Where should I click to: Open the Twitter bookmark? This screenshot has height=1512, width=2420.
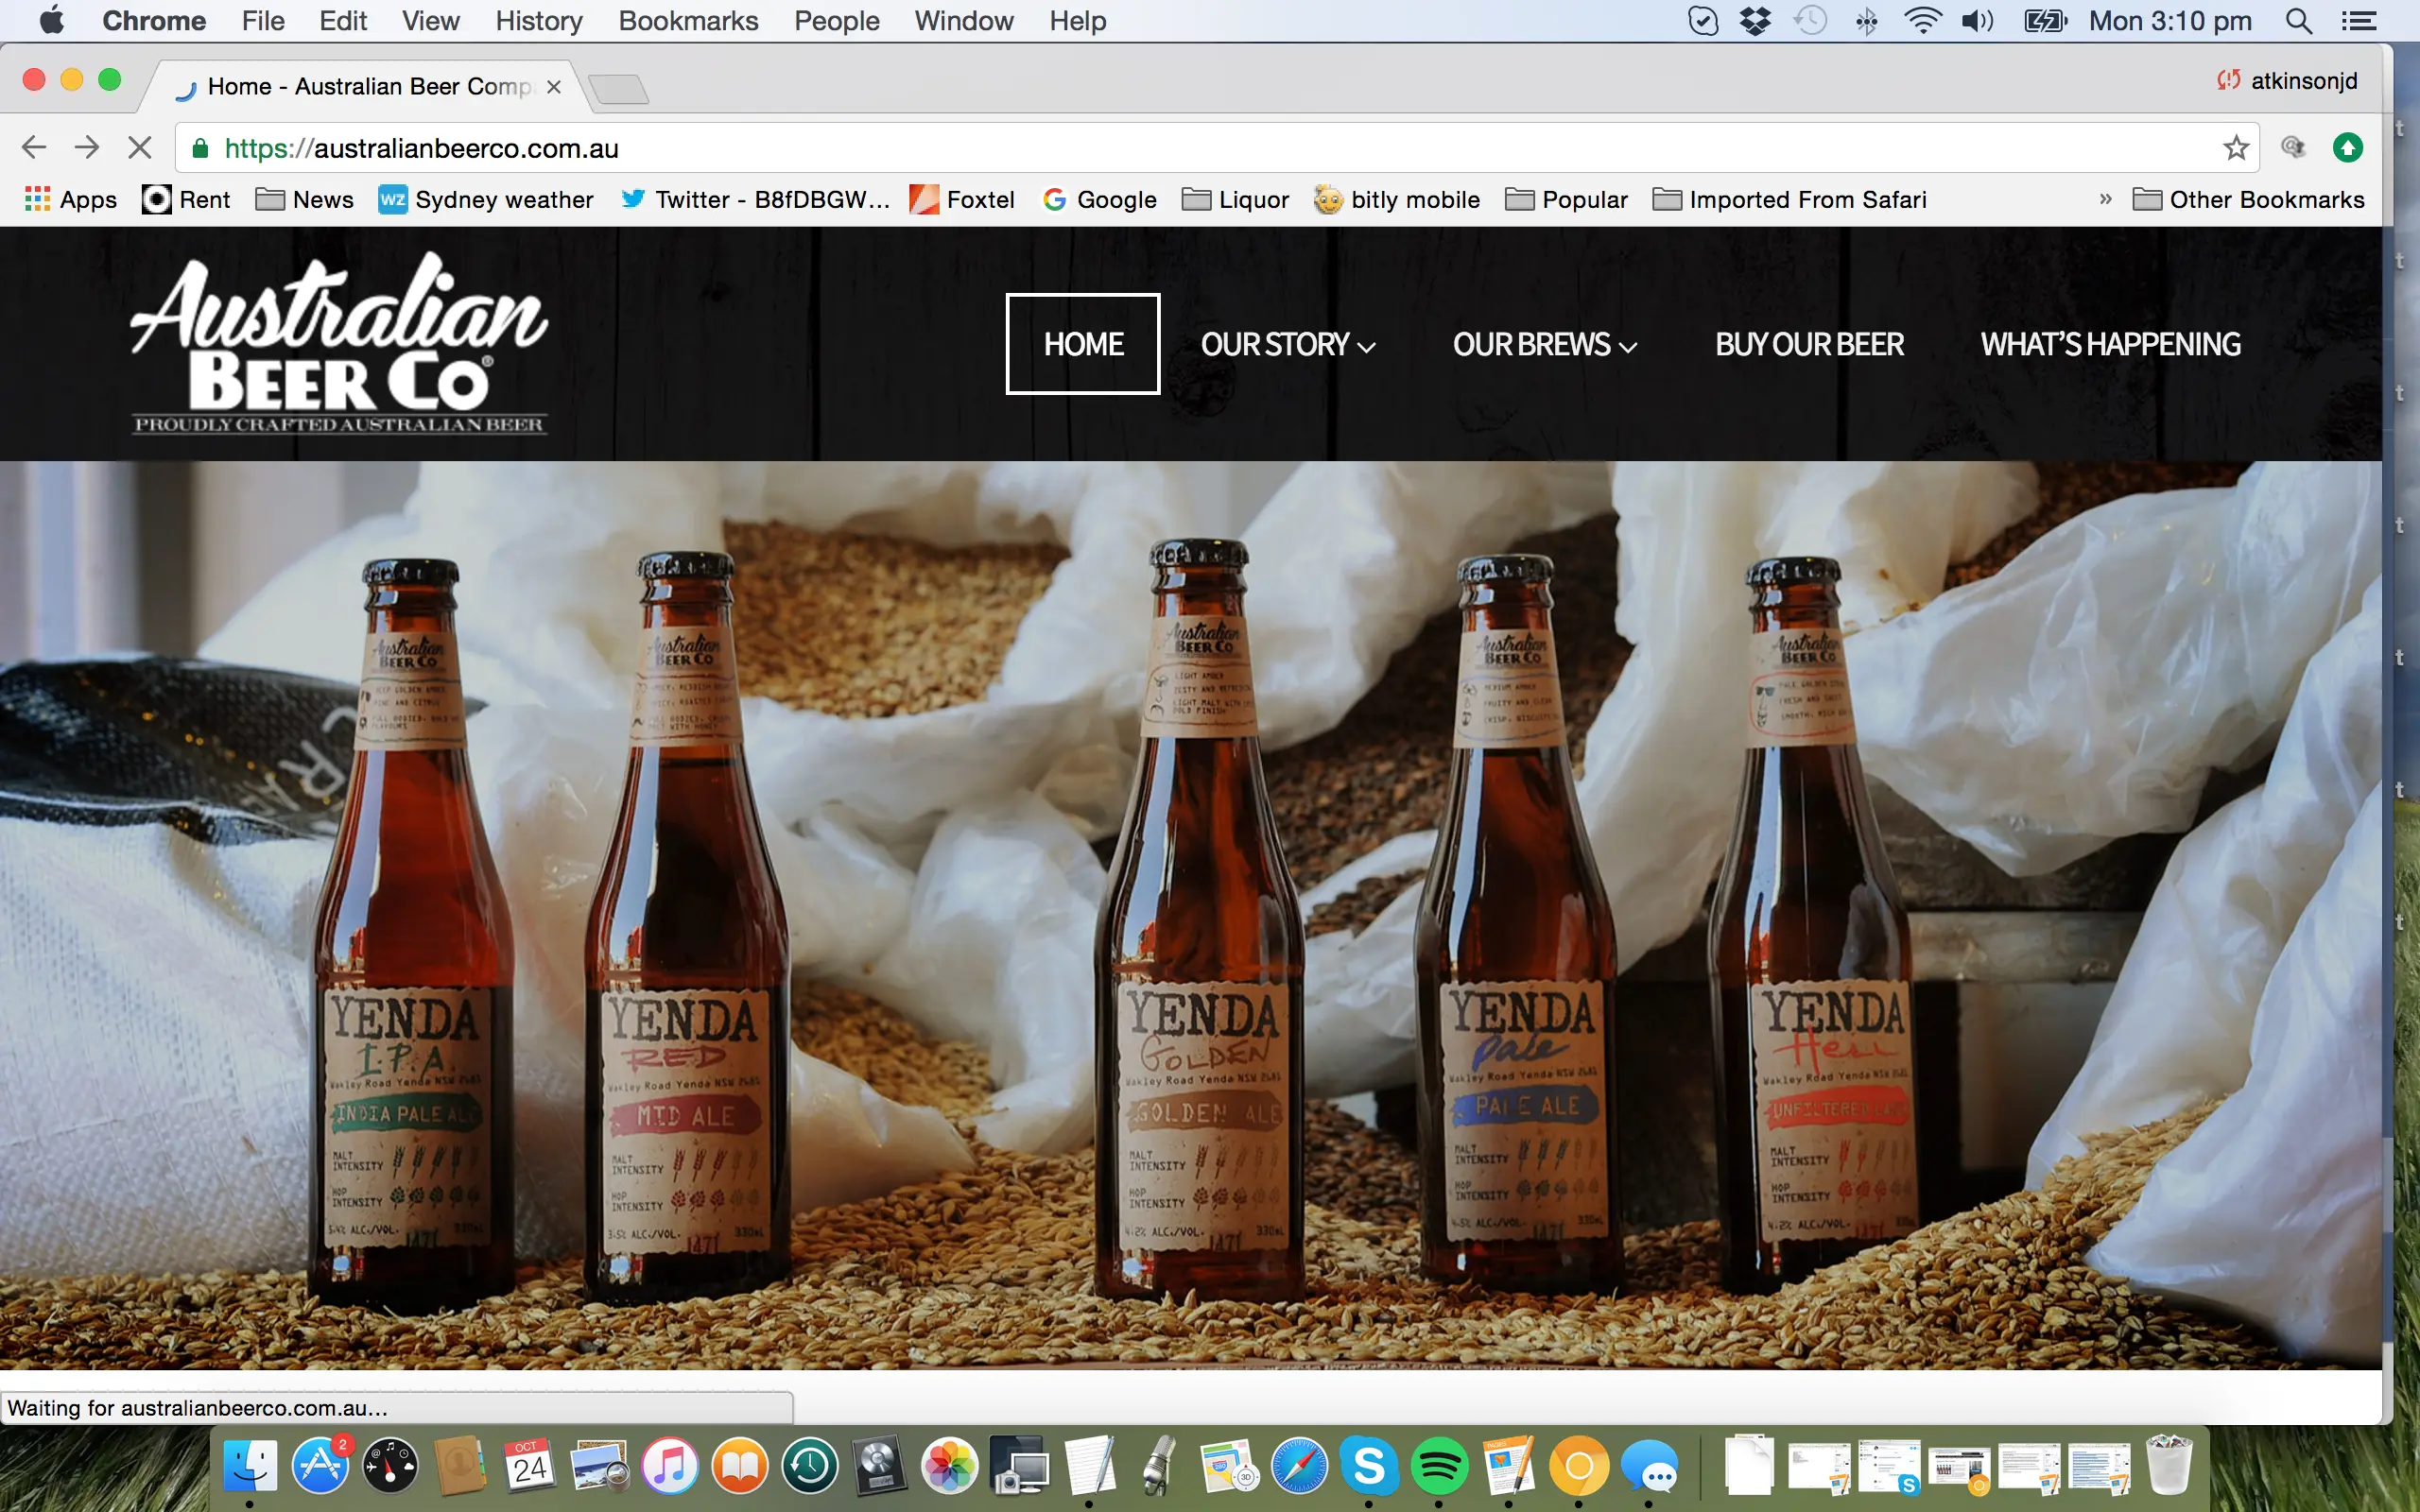pos(757,199)
